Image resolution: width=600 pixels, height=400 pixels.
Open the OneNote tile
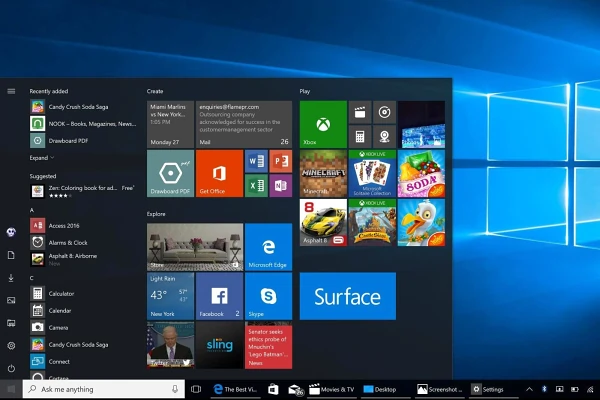tap(280, 186)
